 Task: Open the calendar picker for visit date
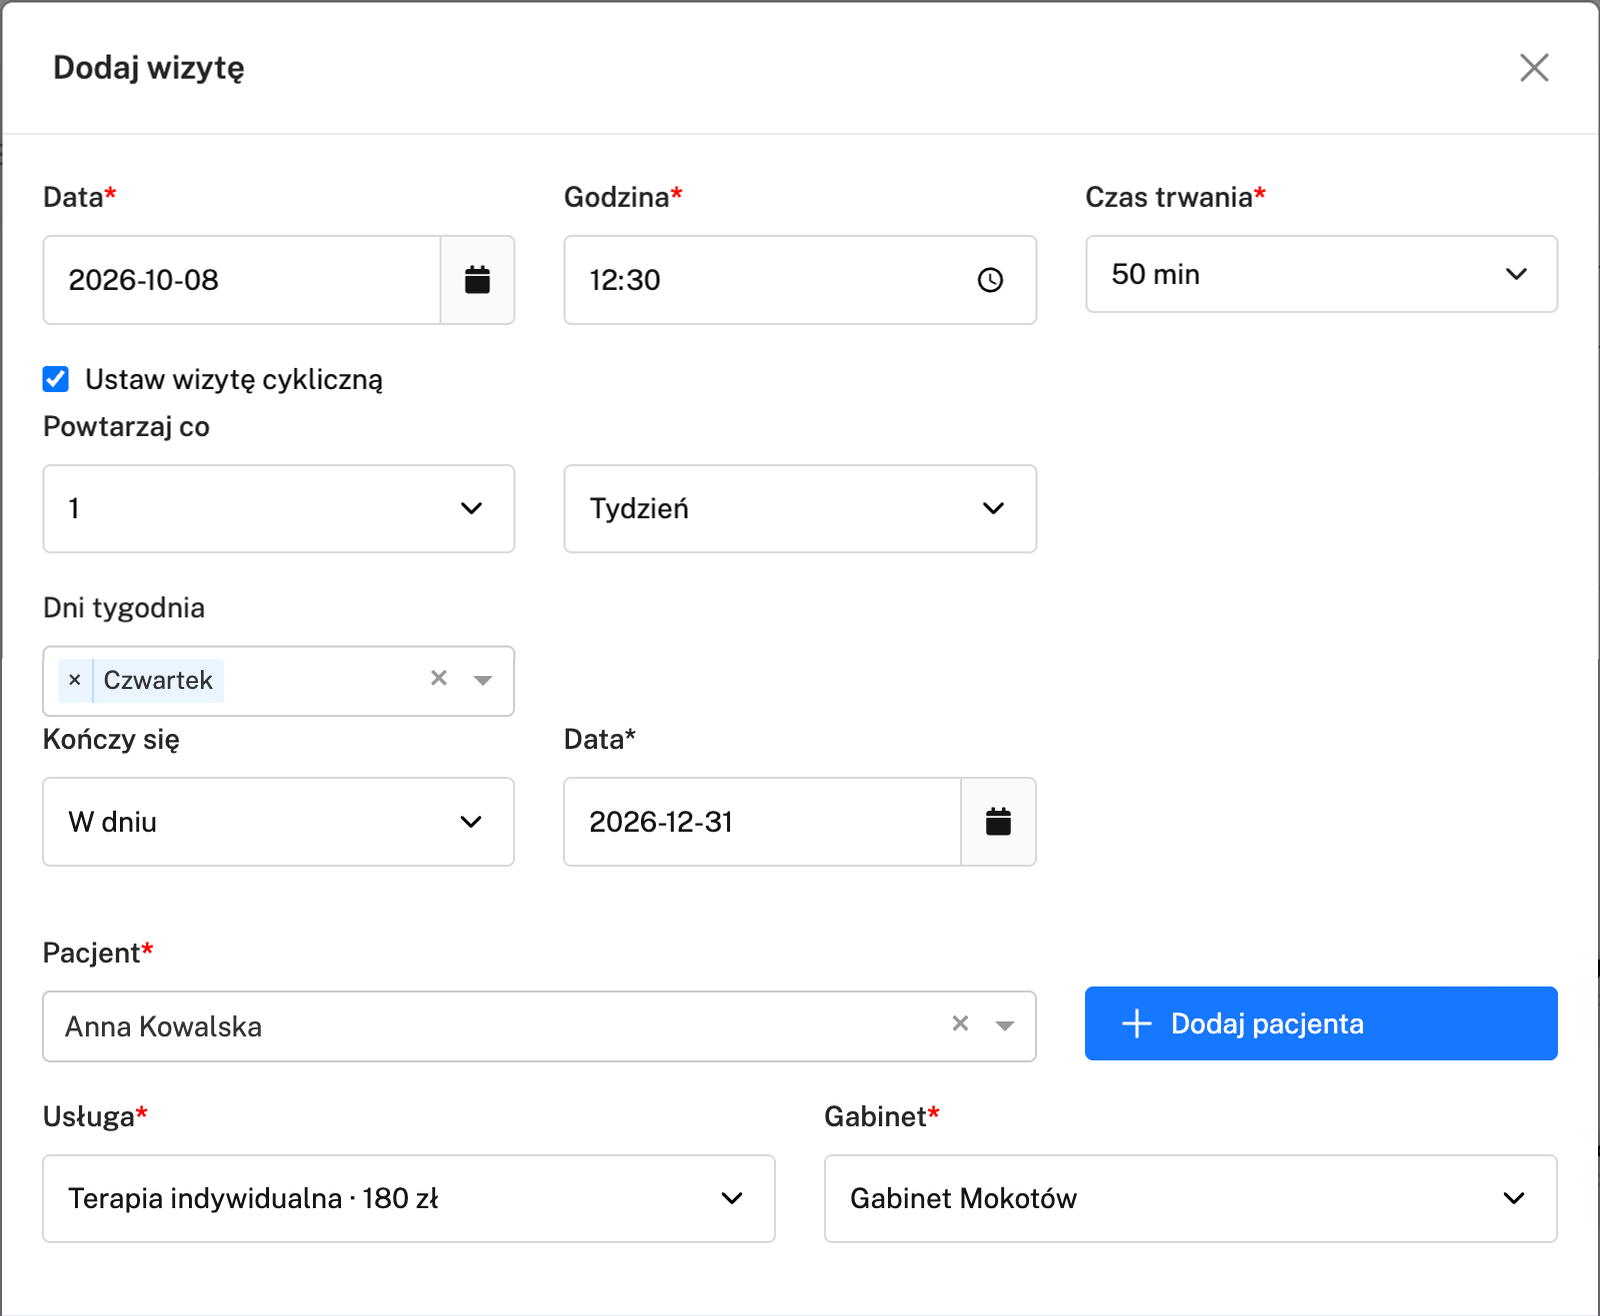(x=478, y=280)
